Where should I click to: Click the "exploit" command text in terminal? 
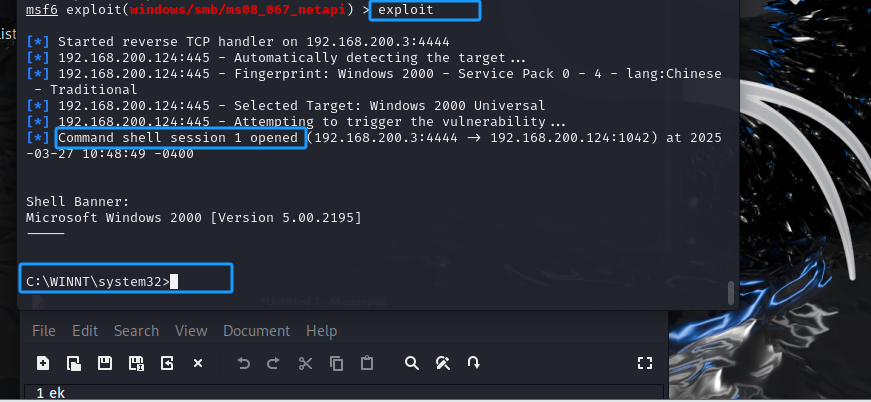coord(406,10)
